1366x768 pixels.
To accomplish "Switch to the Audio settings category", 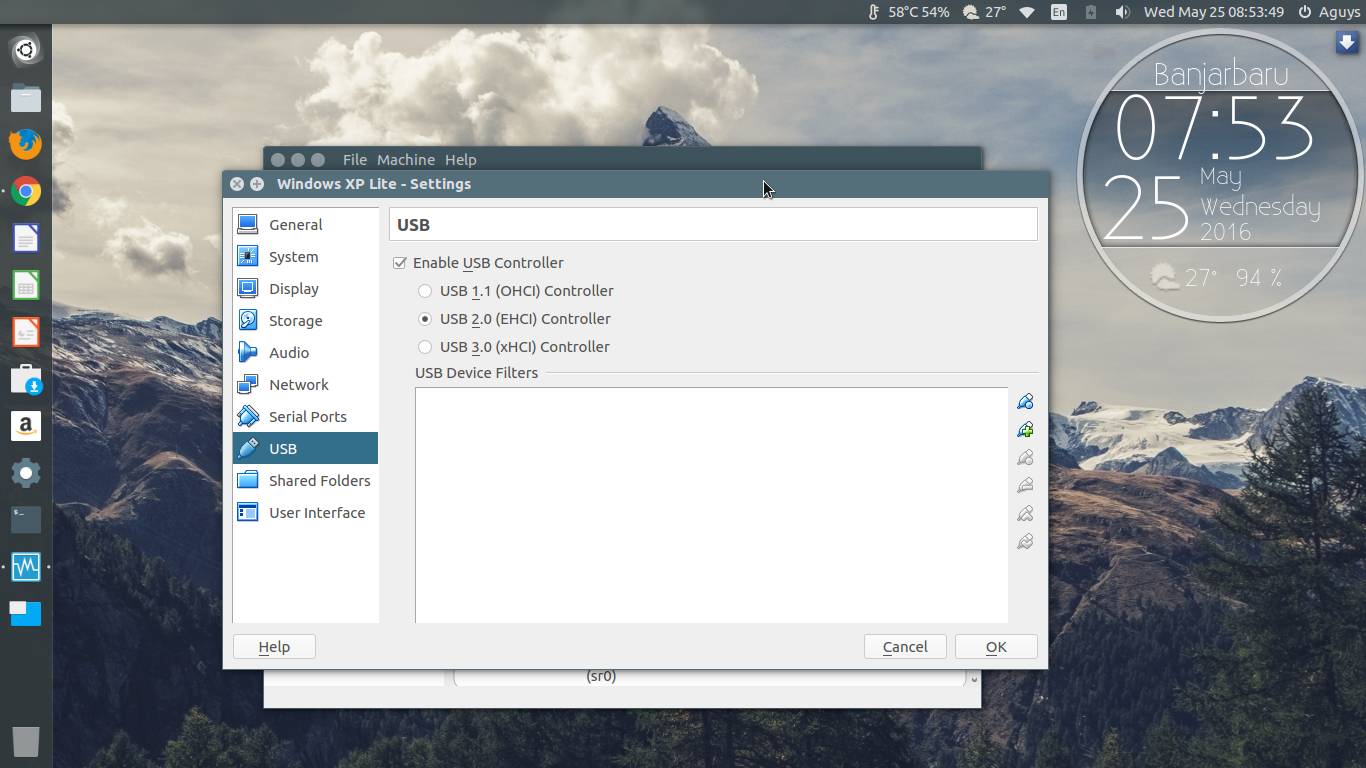I will click(305, 353).
